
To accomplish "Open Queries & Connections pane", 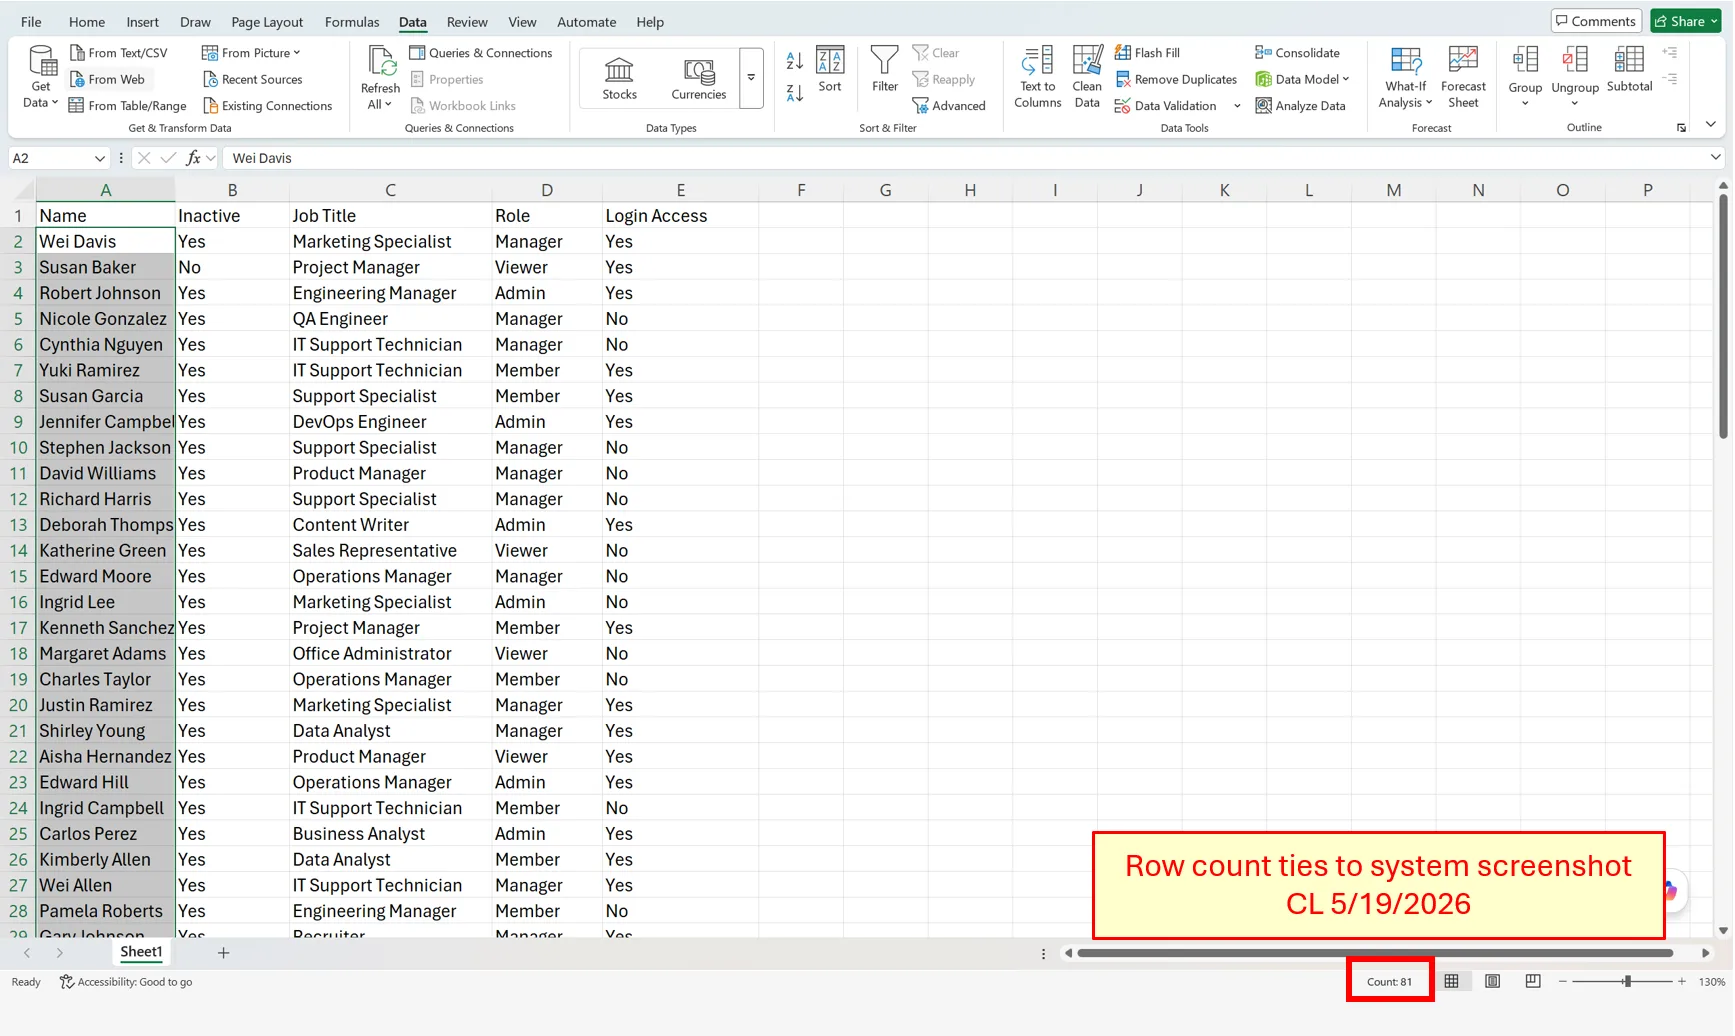I will (481, 53).
